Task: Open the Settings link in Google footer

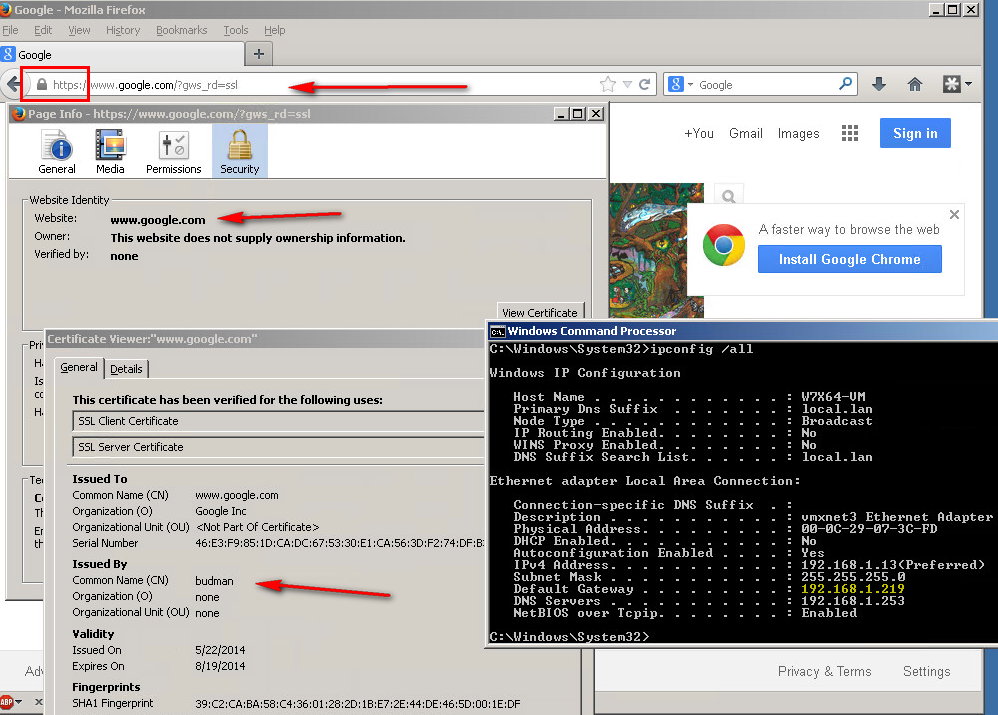Action: (926, 671)
